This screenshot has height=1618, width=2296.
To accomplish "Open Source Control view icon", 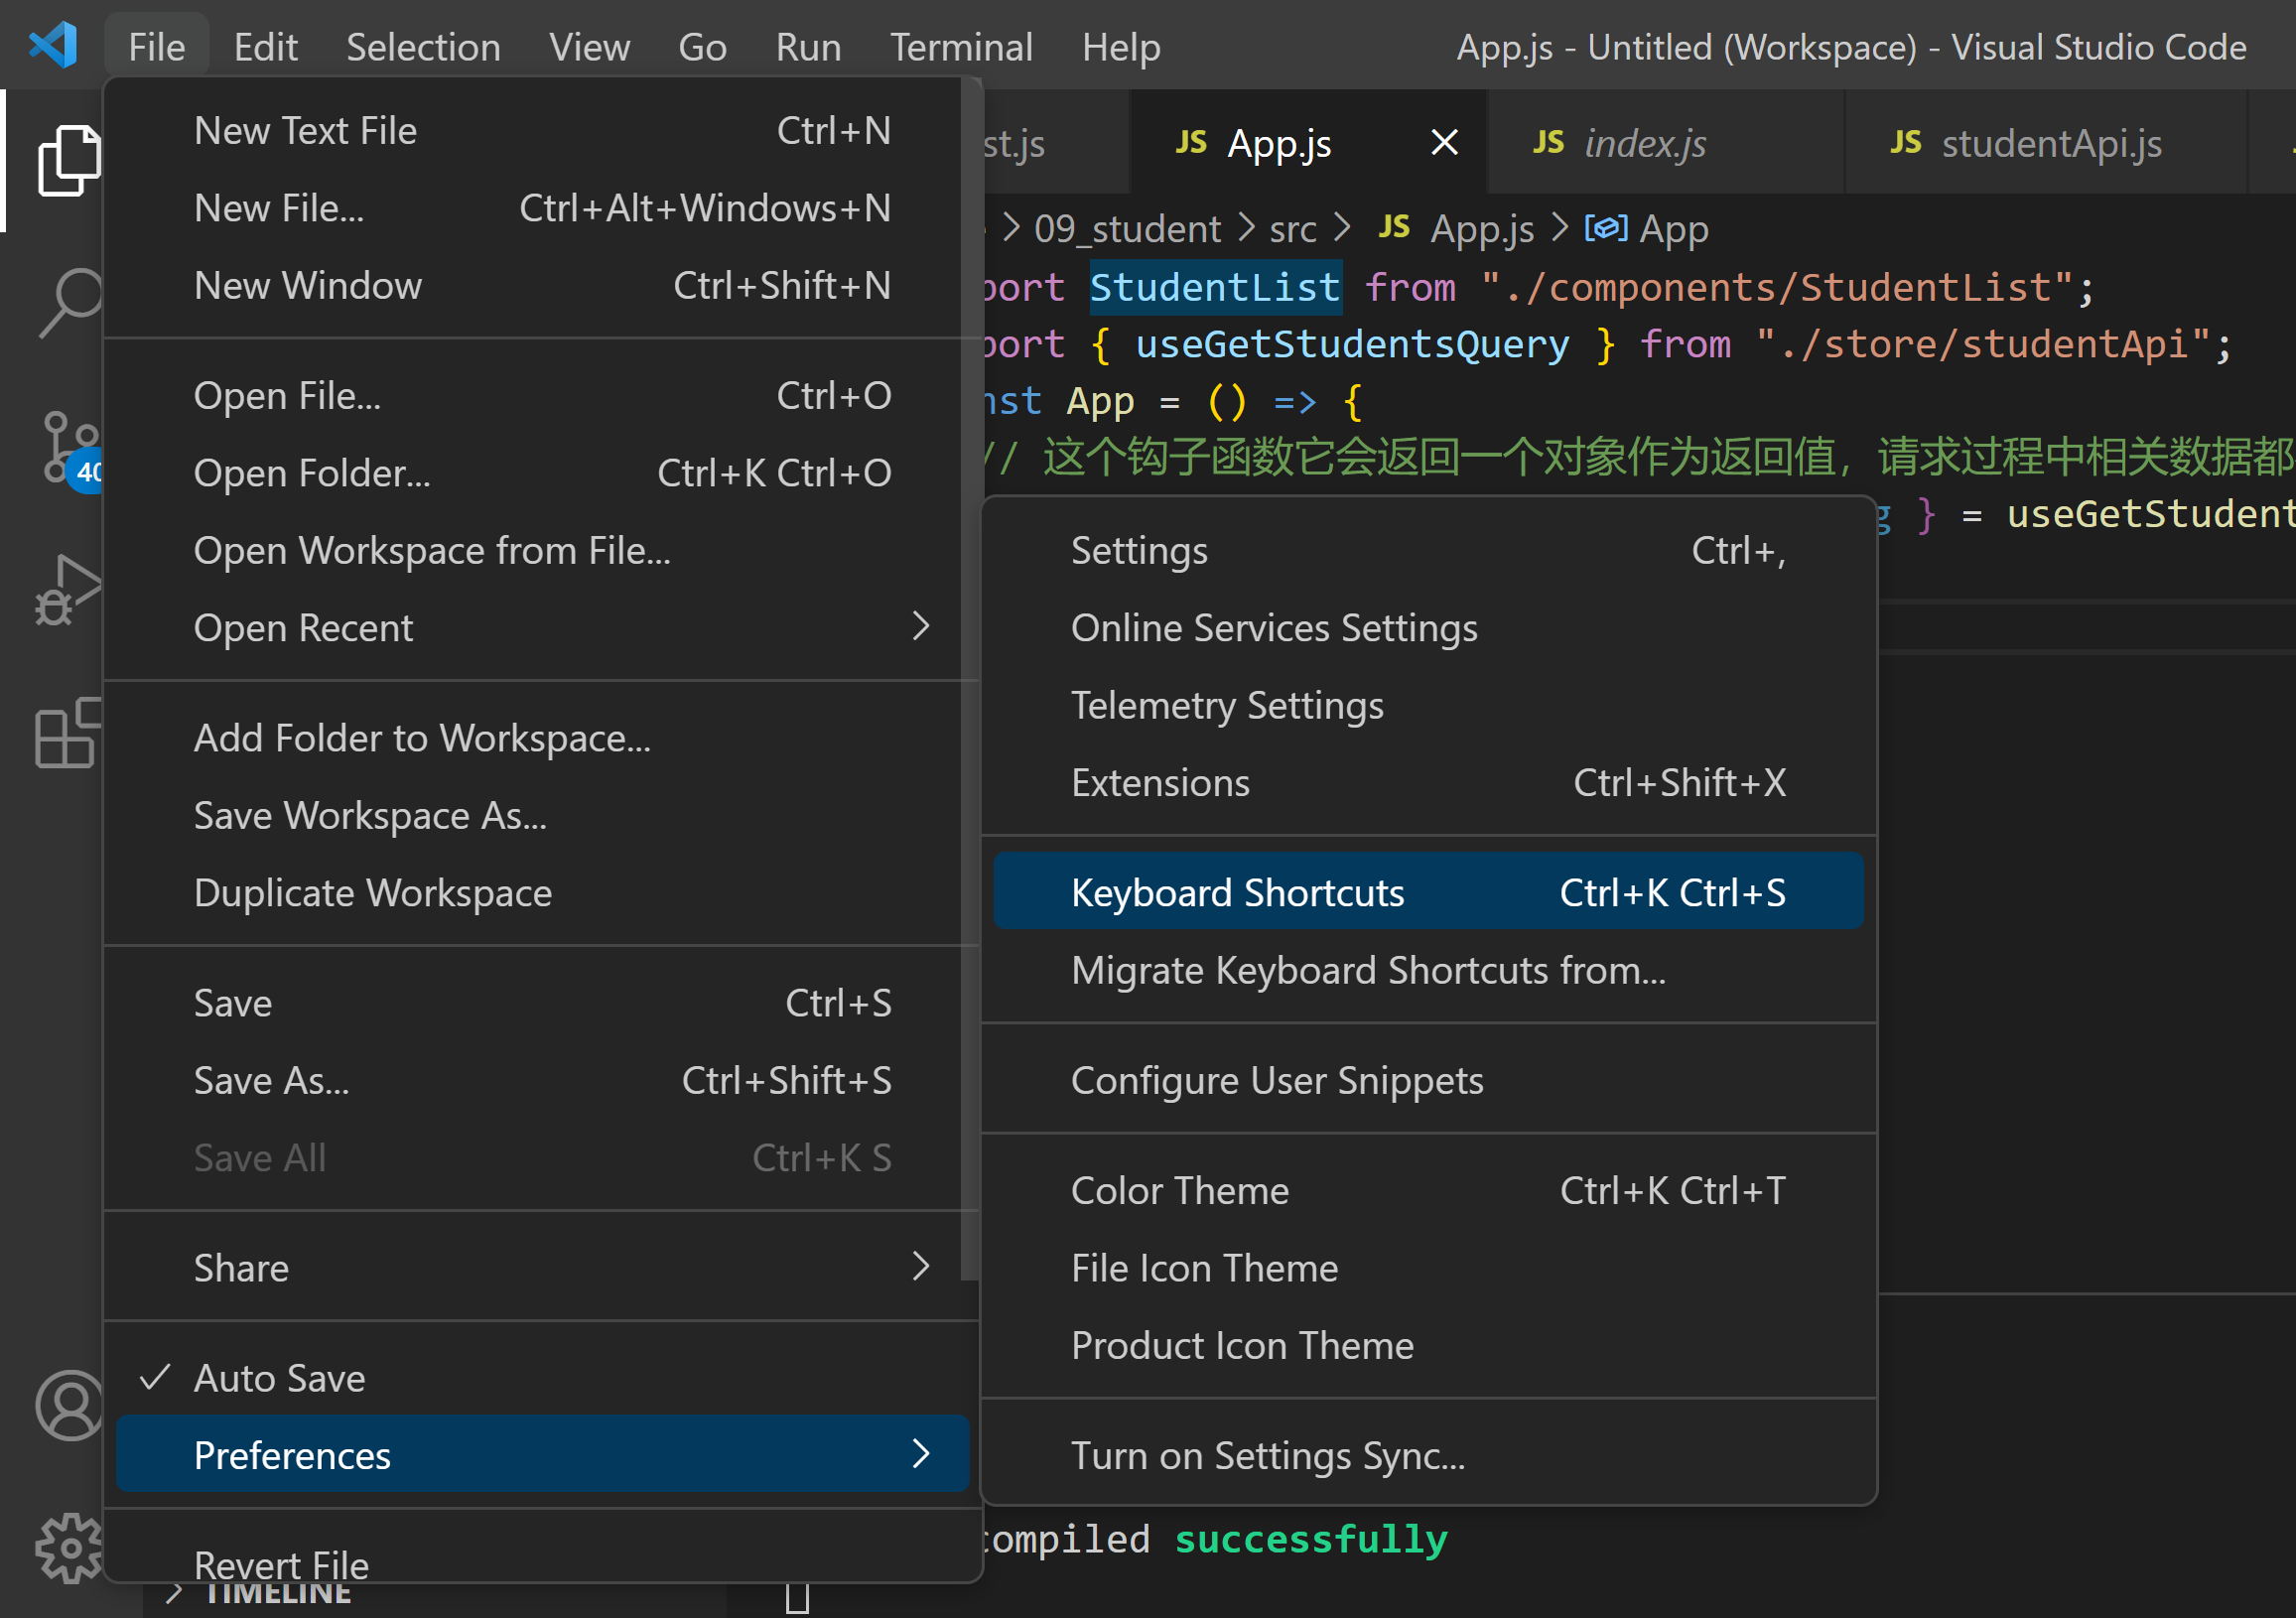I will click(66, 446).
